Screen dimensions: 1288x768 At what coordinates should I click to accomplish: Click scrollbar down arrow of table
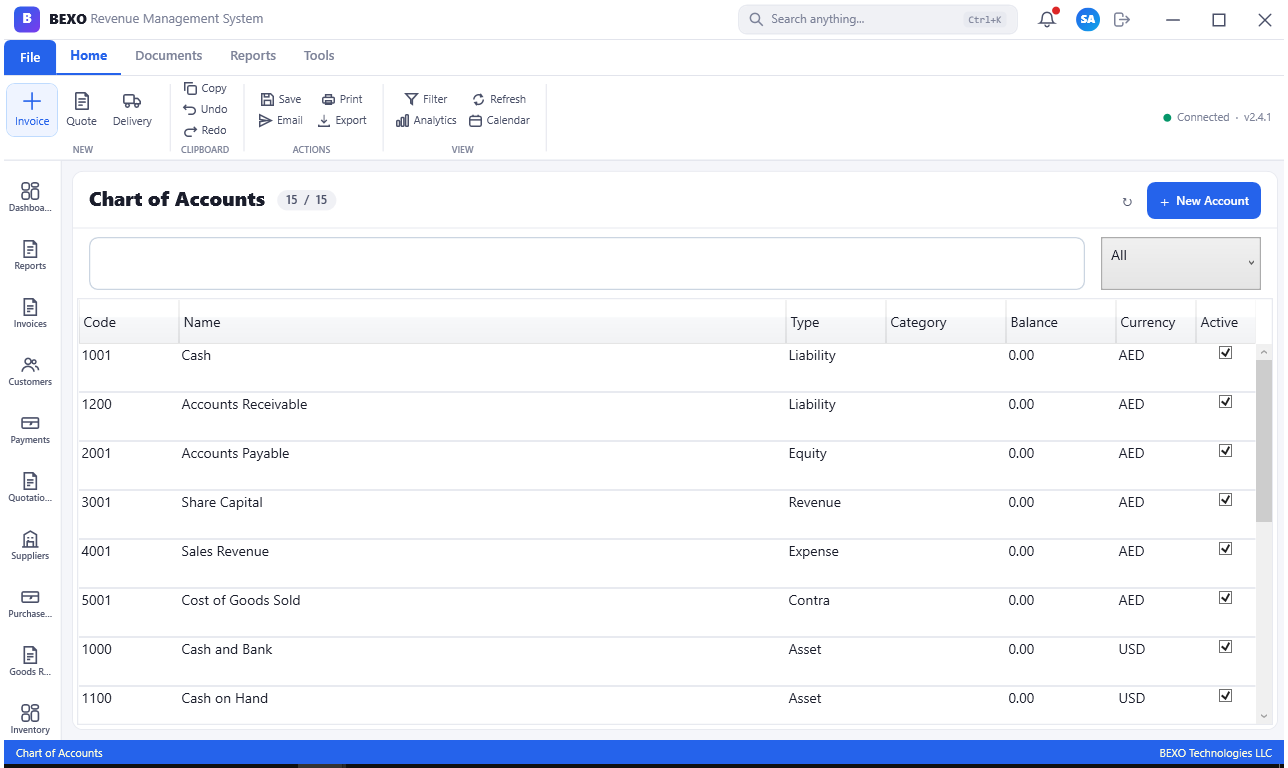(x=1264, y=716)
